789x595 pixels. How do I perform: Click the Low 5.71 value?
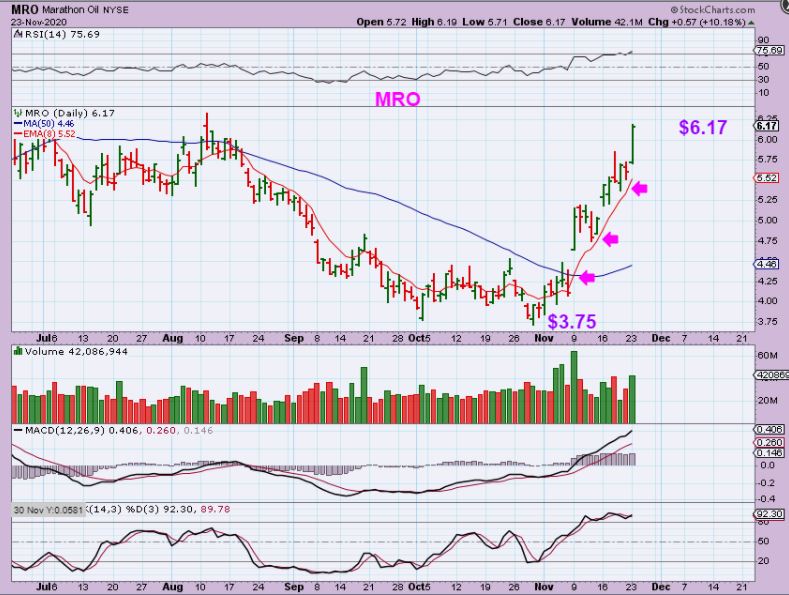click(x=485, y=22)
